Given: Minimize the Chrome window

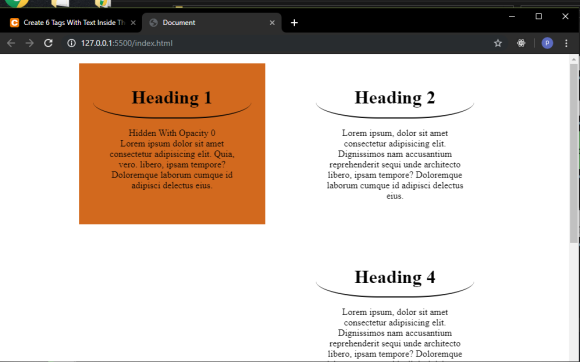Looking at the screenshot, I should 512,16.
